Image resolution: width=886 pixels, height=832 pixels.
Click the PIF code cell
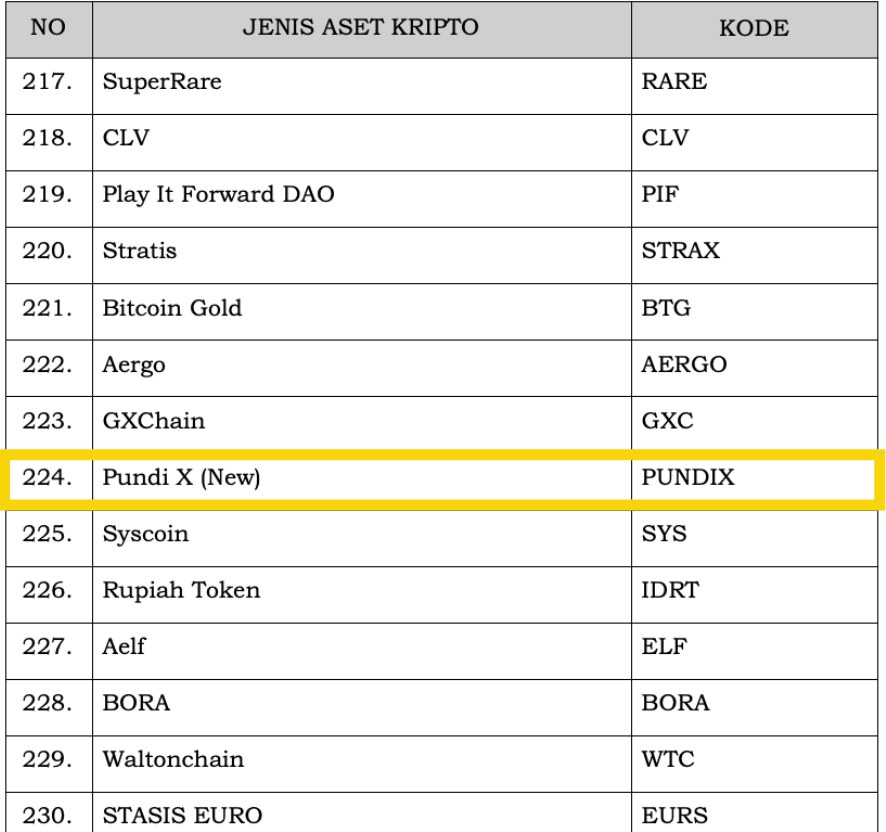[660, 195]
